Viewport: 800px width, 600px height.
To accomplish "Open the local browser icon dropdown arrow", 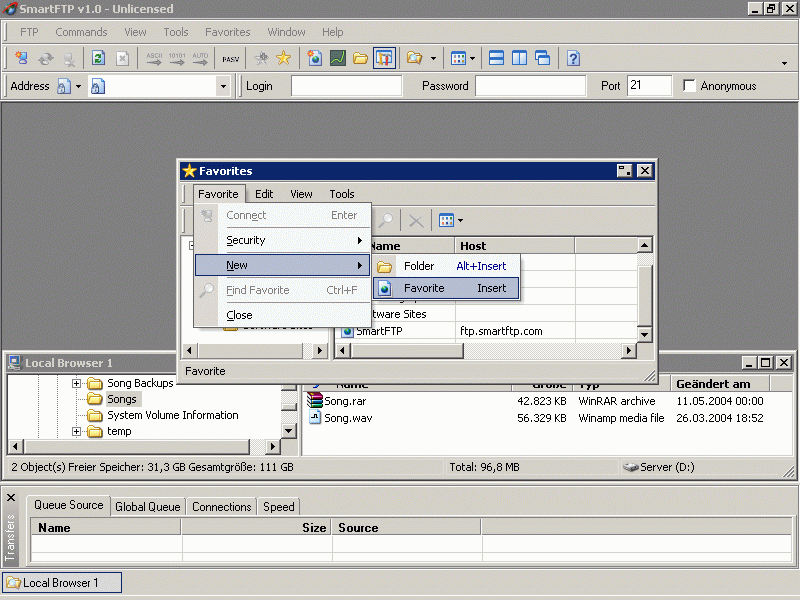I will [433, 59].
